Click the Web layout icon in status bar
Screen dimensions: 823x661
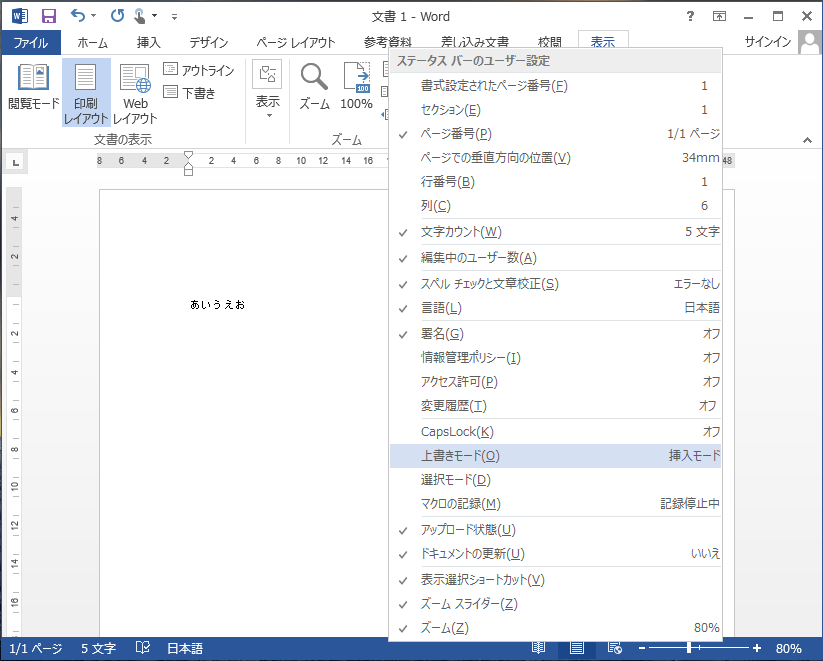(615, 649)
